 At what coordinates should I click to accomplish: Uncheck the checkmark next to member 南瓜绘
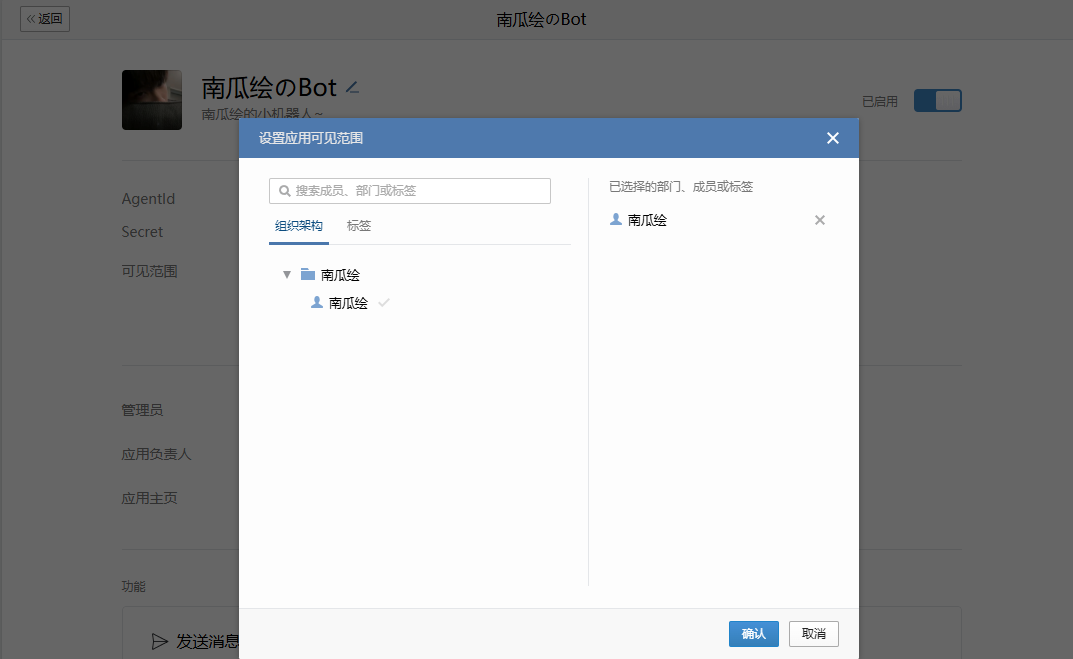pos(384,303)
